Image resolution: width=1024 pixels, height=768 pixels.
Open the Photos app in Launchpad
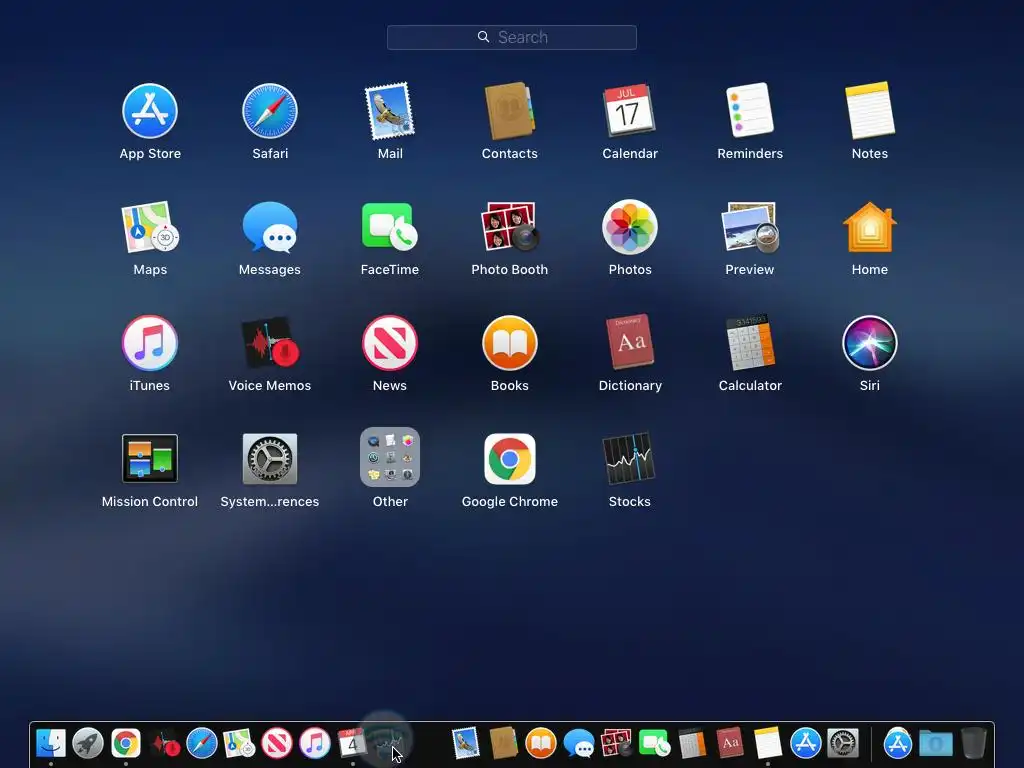[630, 227]
